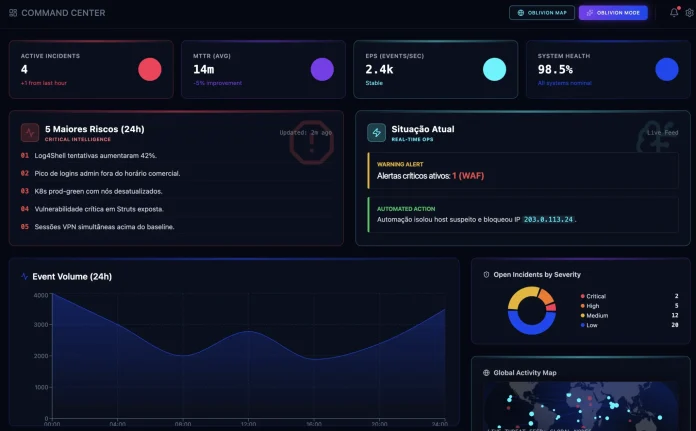The width and height of the screenshot is (696, 431).
Task: Click the Active Incidents value 4
Action: [24, 69]
